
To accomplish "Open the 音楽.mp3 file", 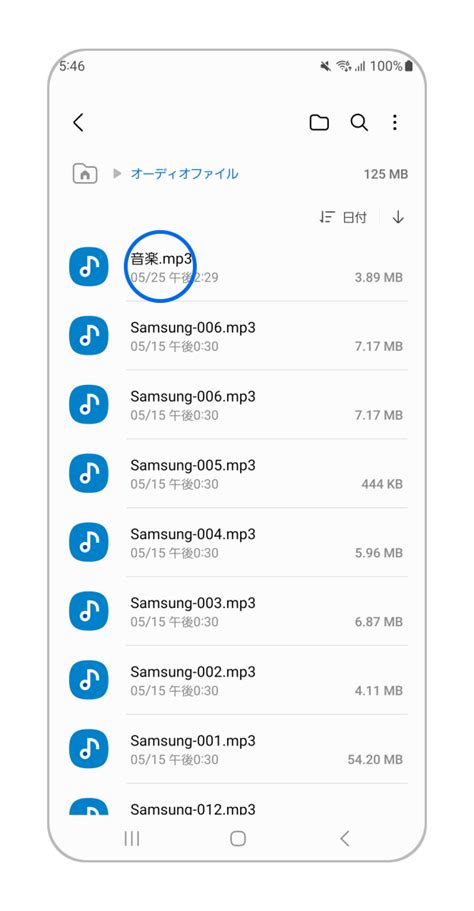I will click(236, 267).
